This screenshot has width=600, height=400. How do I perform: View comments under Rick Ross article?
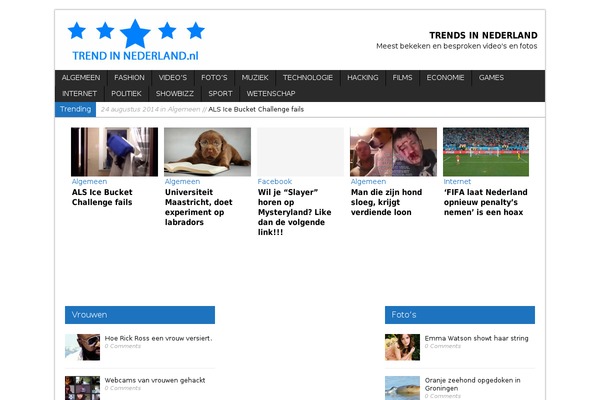123,346
